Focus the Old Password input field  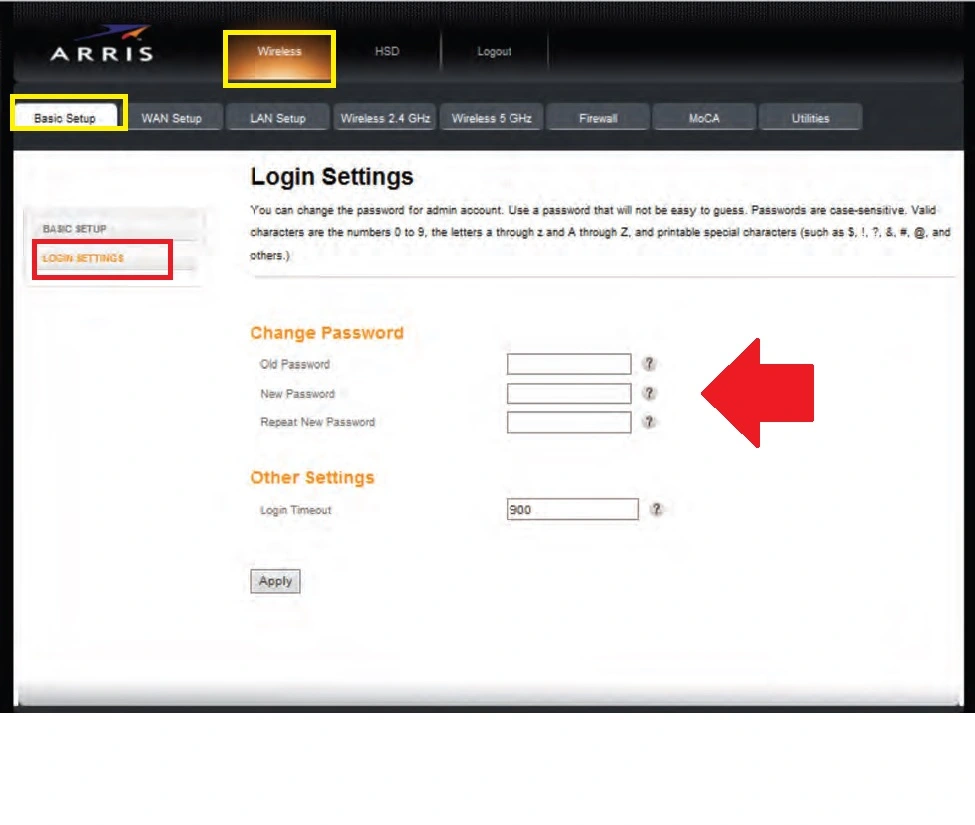(x=569, y=364)
